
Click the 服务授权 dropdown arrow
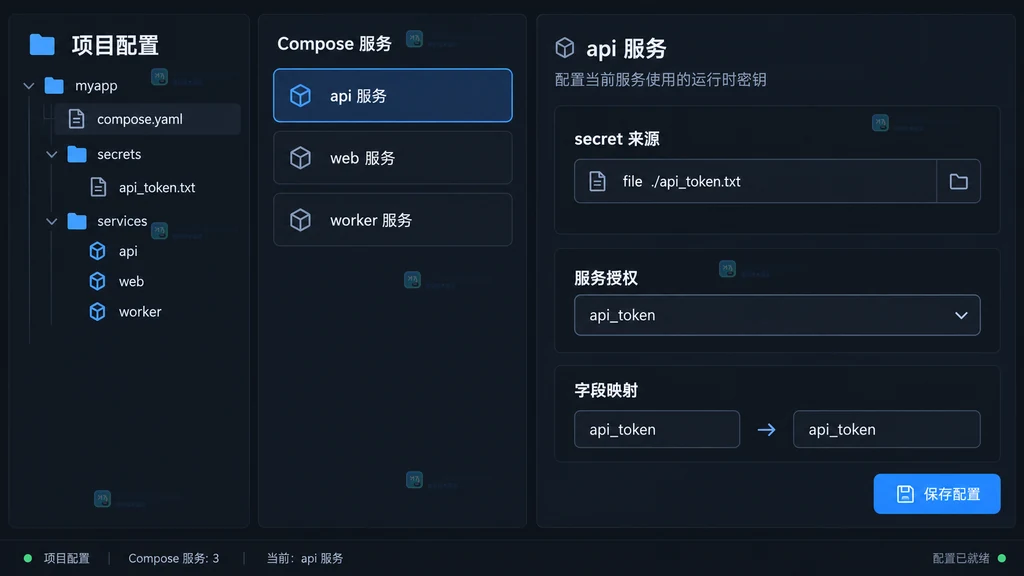coord(961,315)
